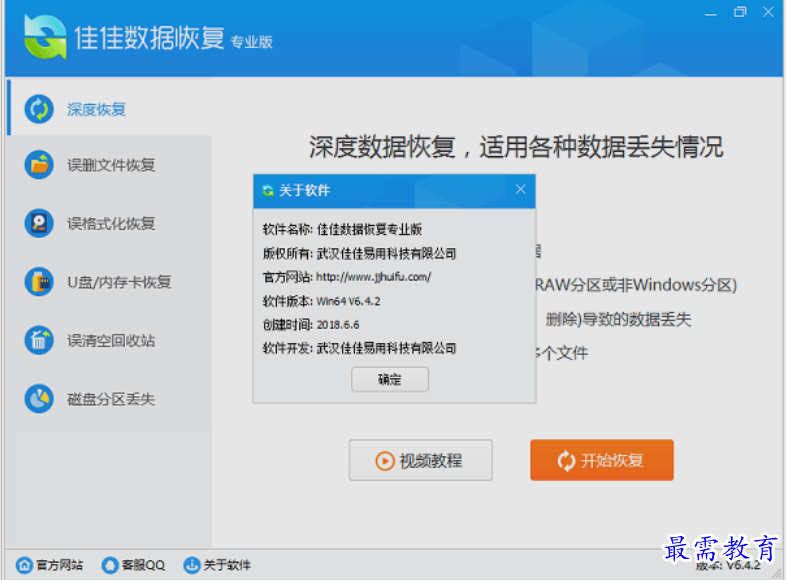Click the QQ bell icon beside 客服QQ

[110, 565]
